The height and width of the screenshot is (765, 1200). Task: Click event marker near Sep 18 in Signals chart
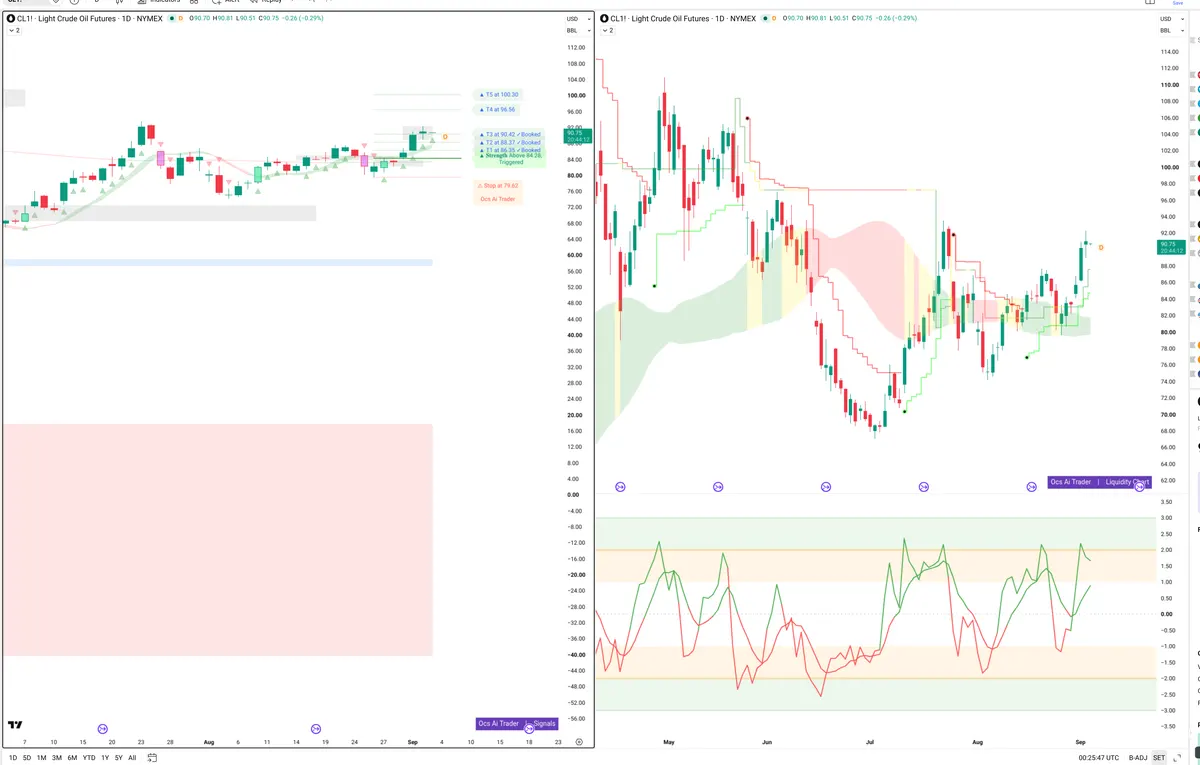pyautogui.click(x=530, y=729)
